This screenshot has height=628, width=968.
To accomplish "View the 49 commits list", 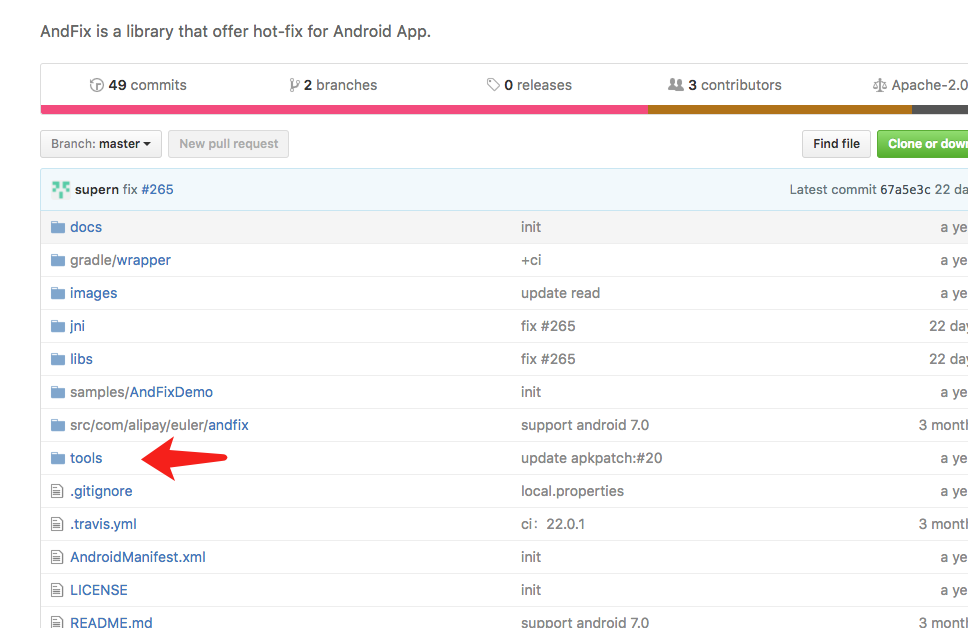I will point(147,85).
